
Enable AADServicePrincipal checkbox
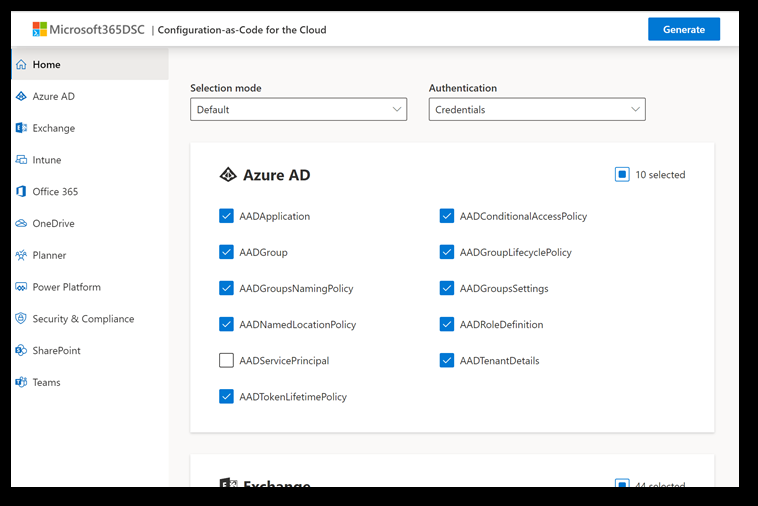pos(226,361)
